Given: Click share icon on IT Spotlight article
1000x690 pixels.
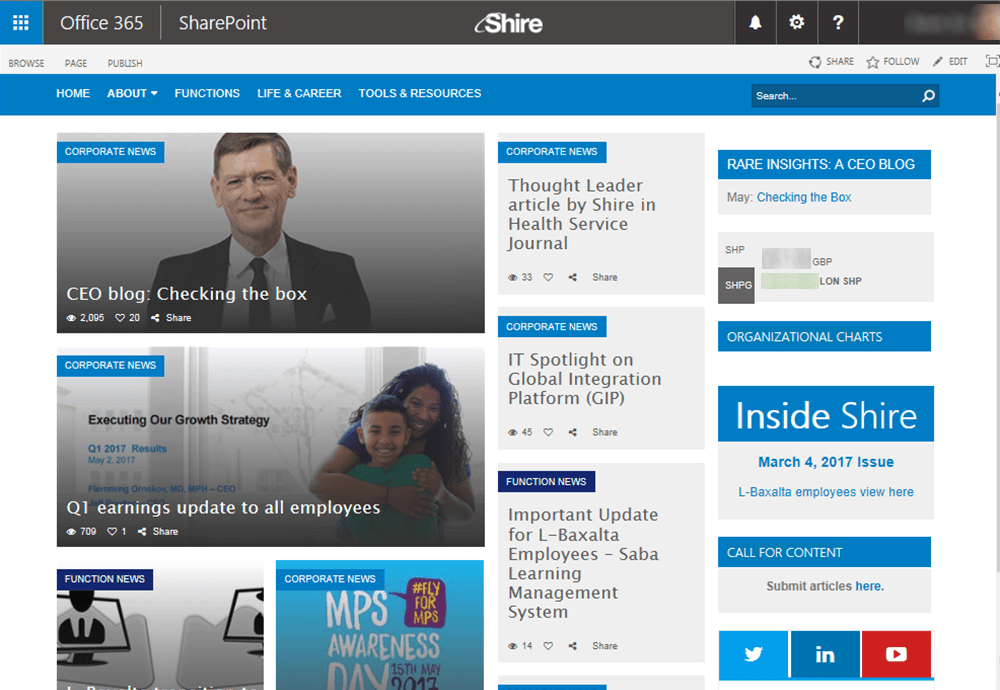Looking at the screenshot, I should click(573, 432).
